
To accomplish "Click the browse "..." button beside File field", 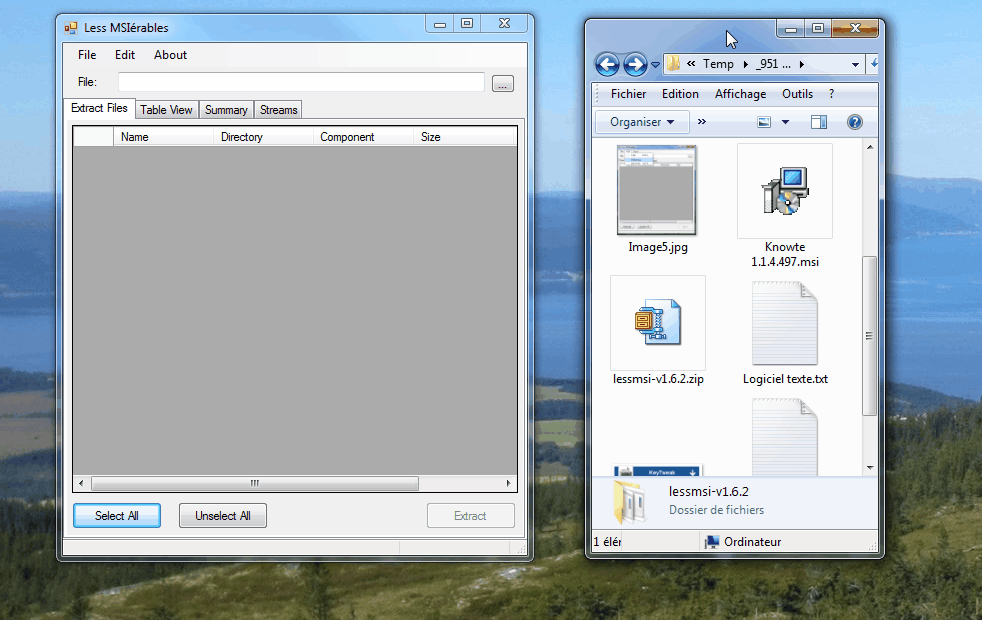I will tap(503, 84).
